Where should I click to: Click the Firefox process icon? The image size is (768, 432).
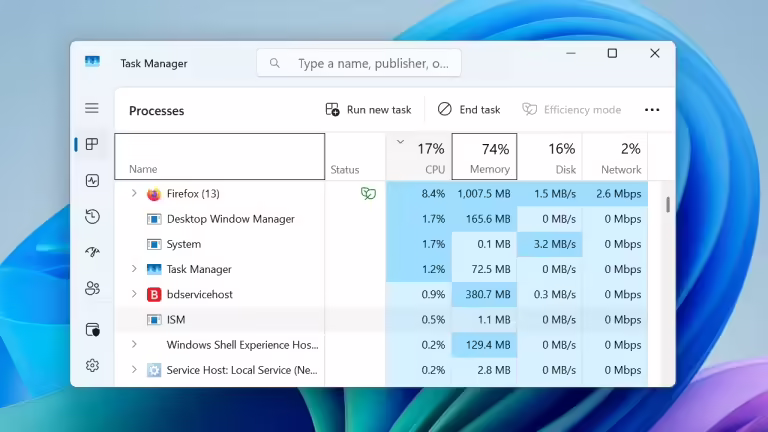pos(154,194)
